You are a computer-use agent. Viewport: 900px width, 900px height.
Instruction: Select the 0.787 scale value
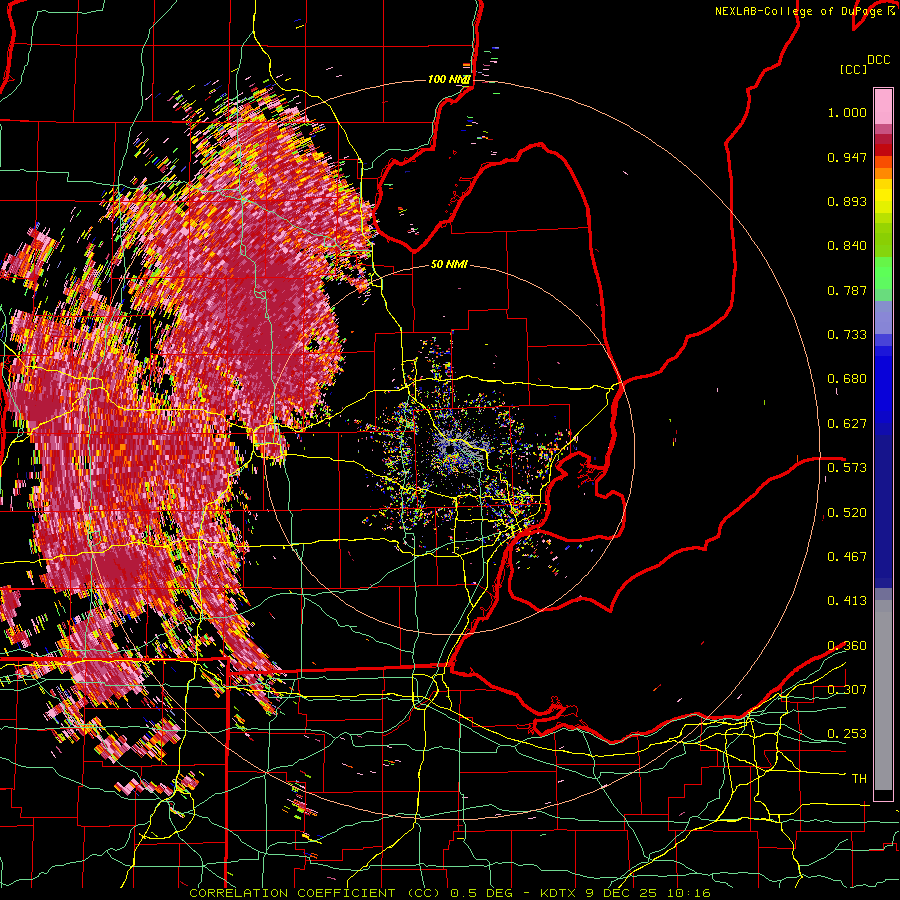point(847,290)
